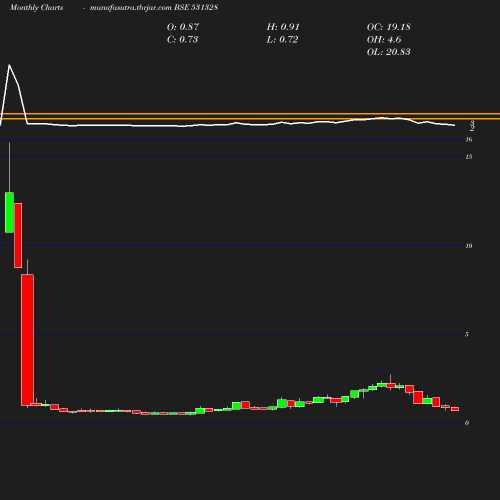Click the 'OL: 20.83' reading
The height and width of the screenshot is (500, 500).
pos(388,52)
